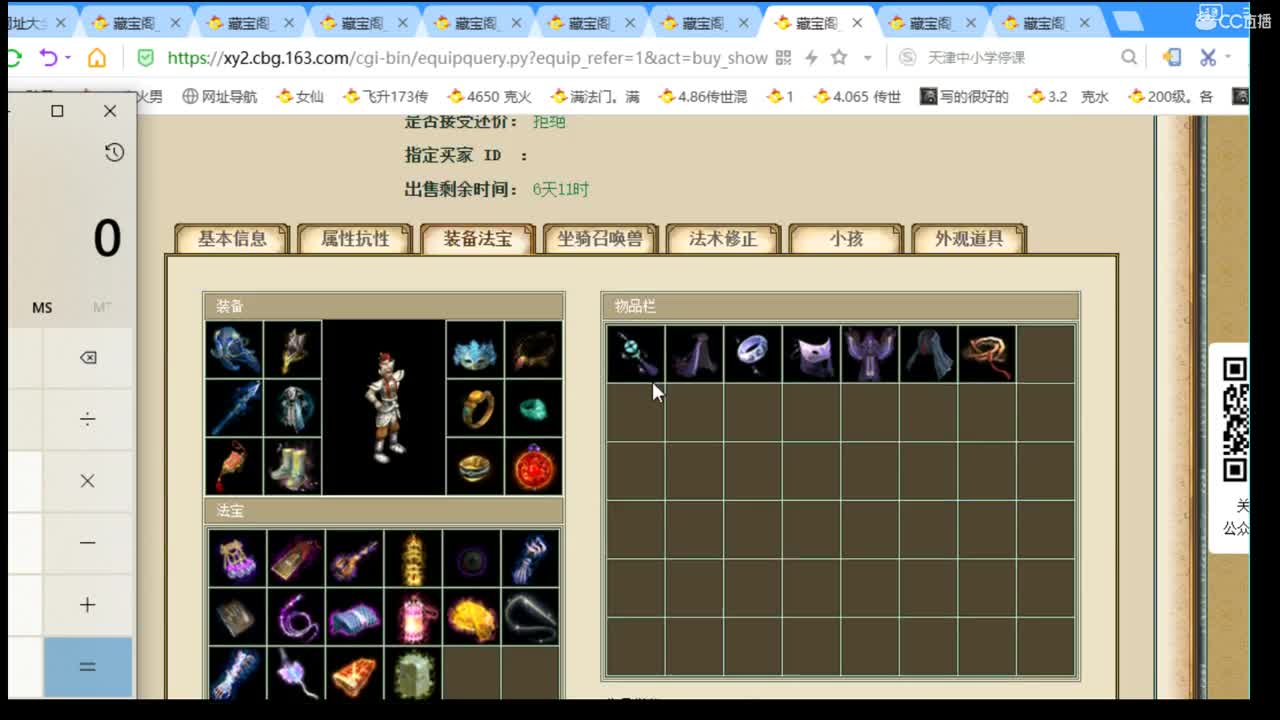
Task: Open the gold ring with gem equipment slot
Action: click(475, 408)
